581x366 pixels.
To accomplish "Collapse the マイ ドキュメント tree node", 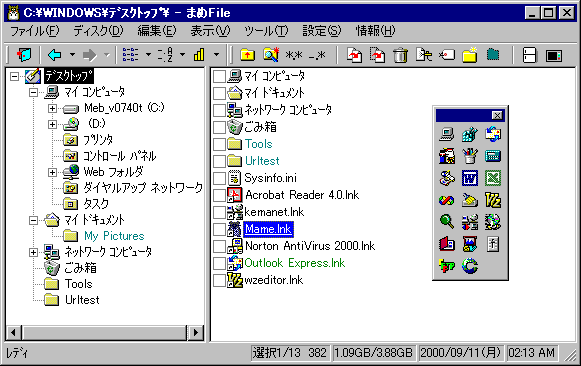I will 33,220.
